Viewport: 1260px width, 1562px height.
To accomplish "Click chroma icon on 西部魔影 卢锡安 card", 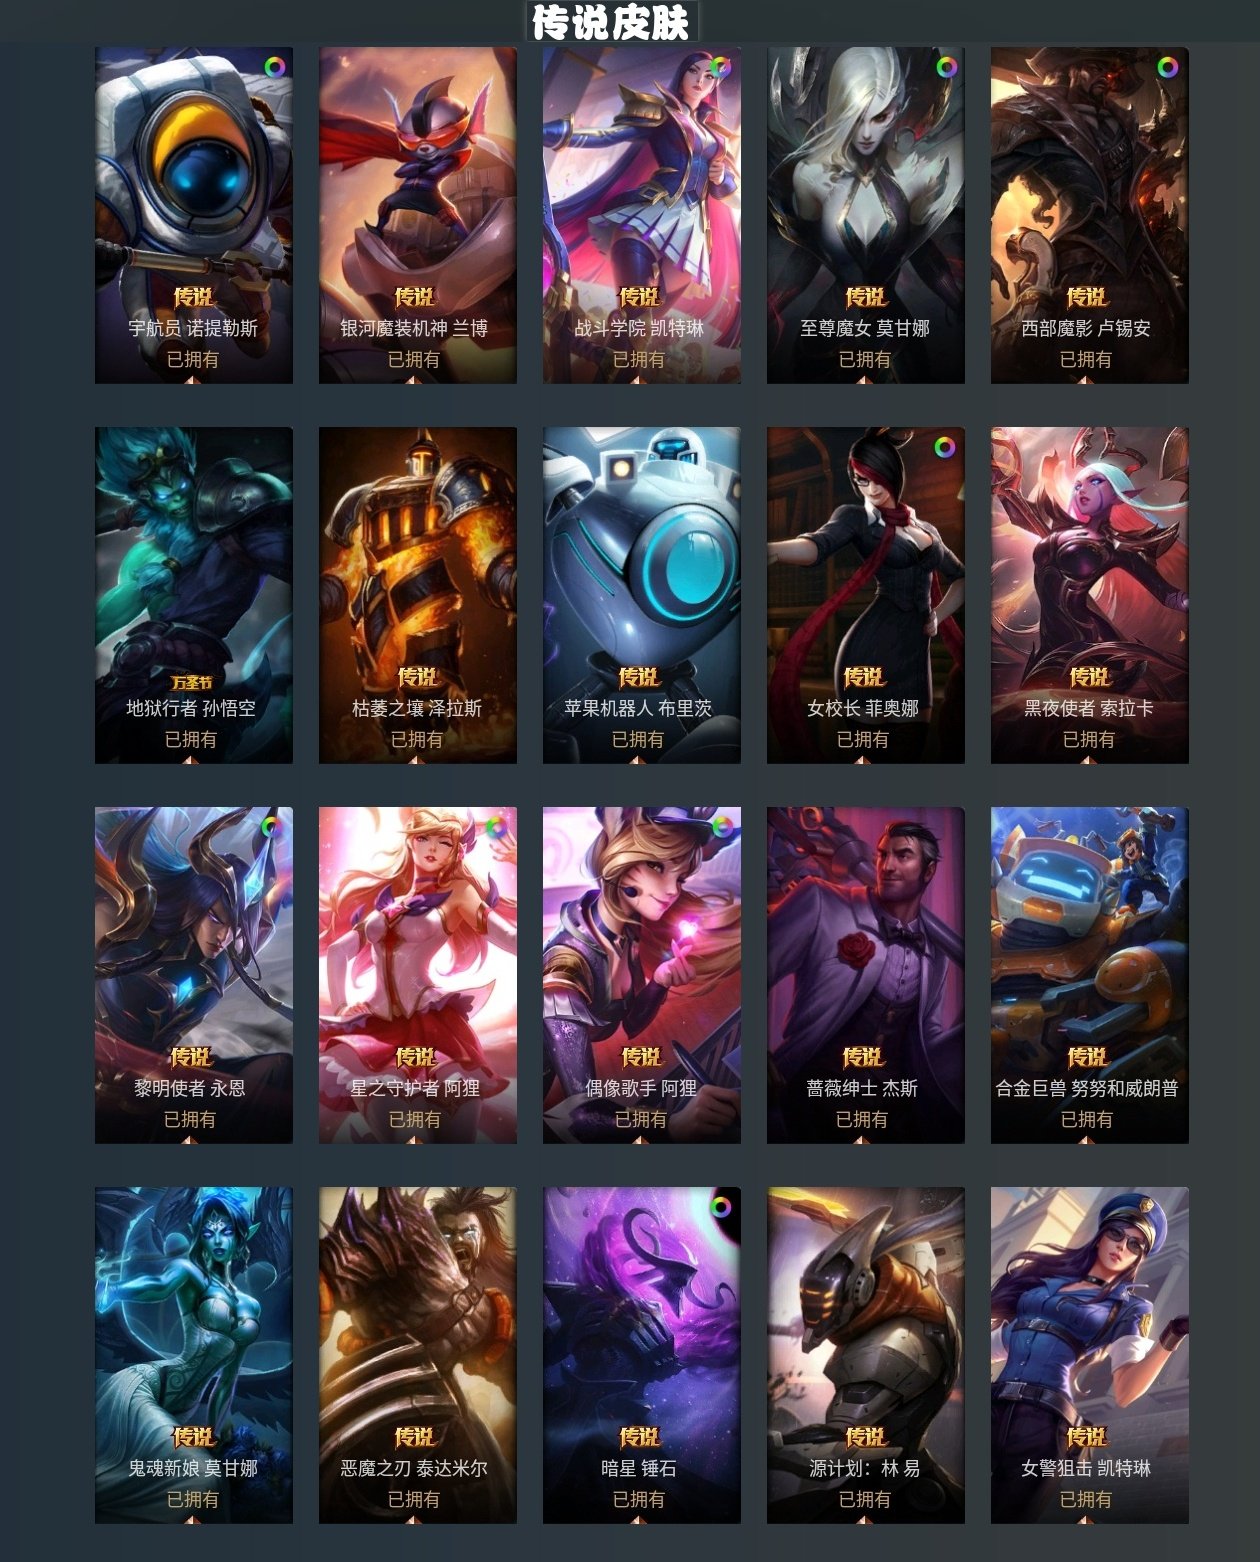I will click(1167, 67).
